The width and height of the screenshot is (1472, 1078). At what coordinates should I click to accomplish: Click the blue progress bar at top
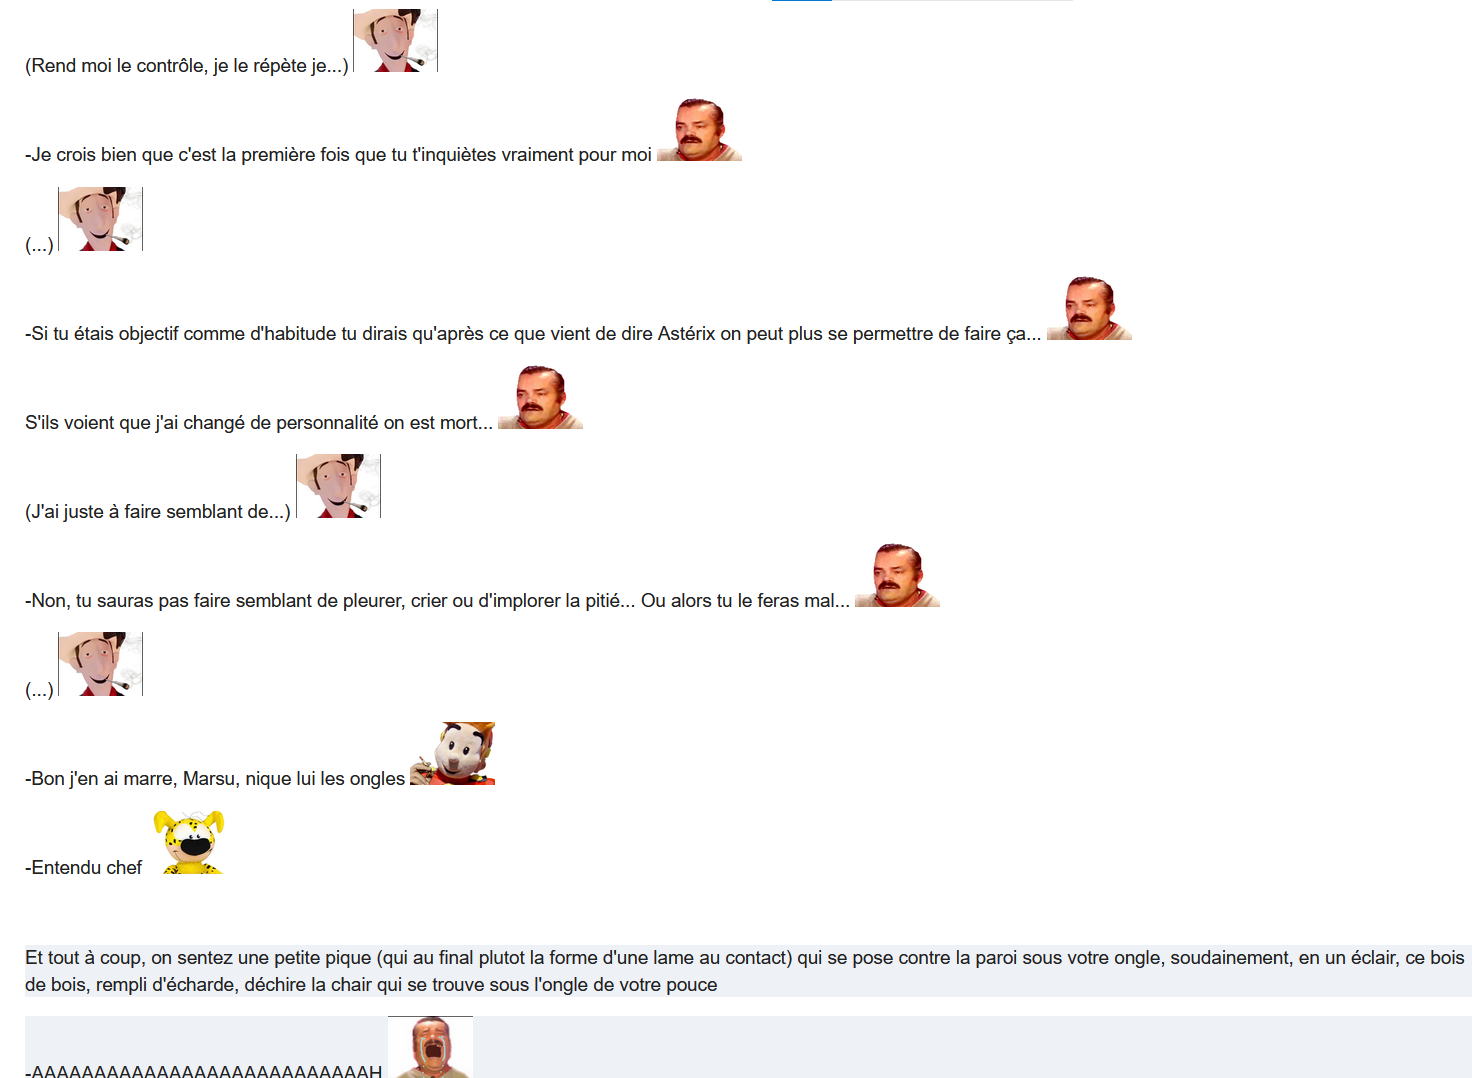(x=802, y=1)
